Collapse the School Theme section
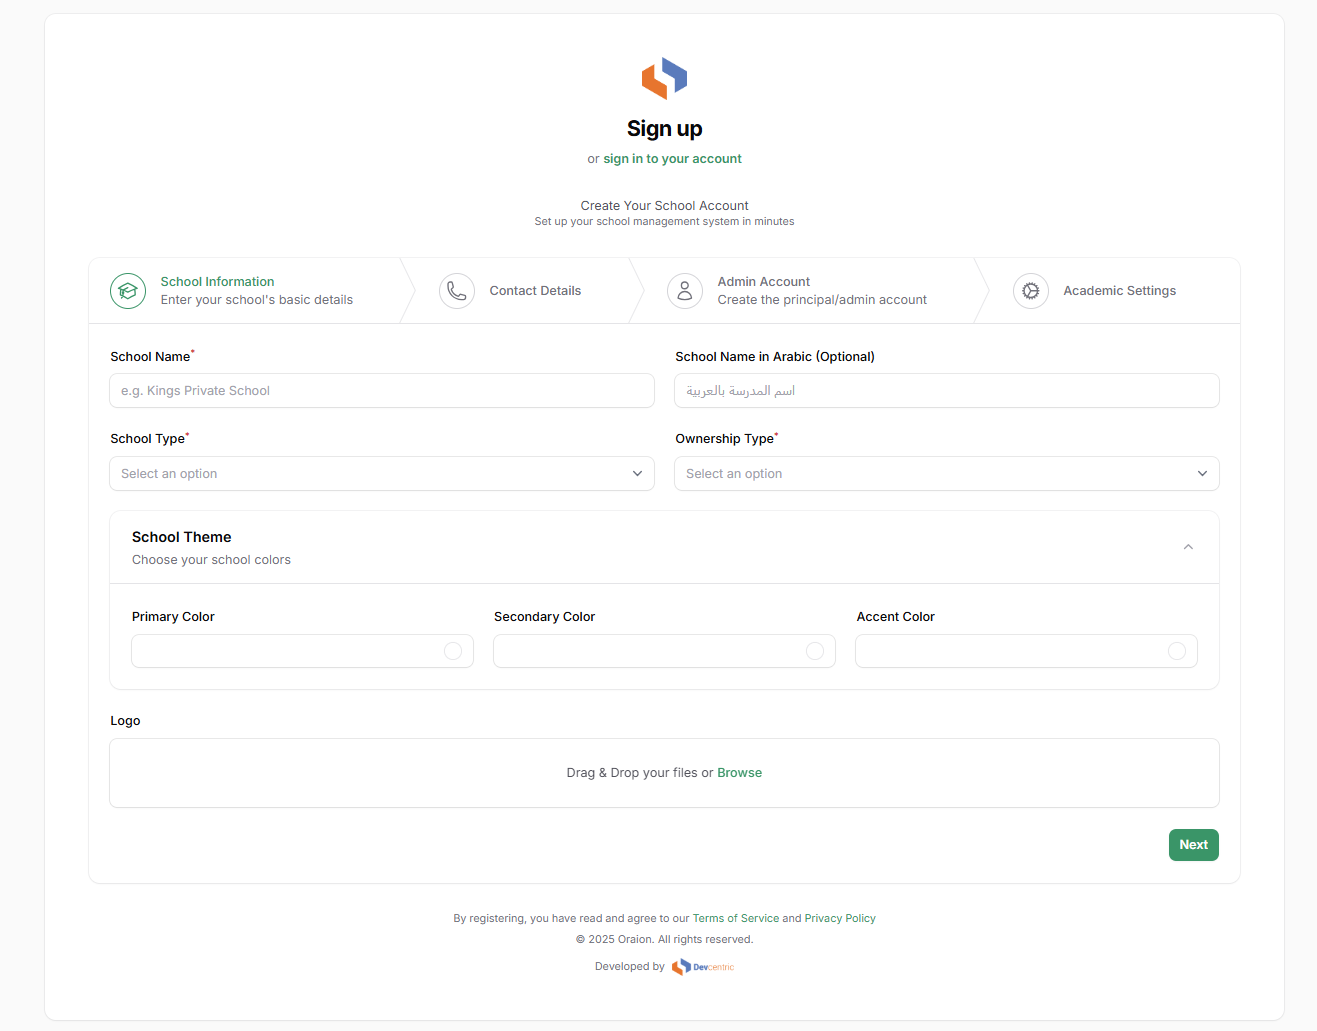Screen dimensions: 1317x1031 point(1188,547)
